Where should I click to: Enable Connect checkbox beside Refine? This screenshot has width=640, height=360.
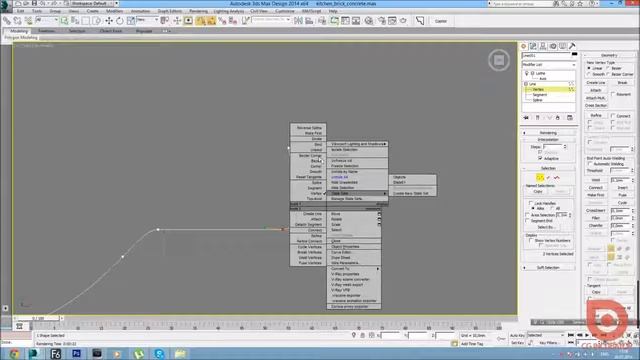pyautogui.click(x=613, y=116)
